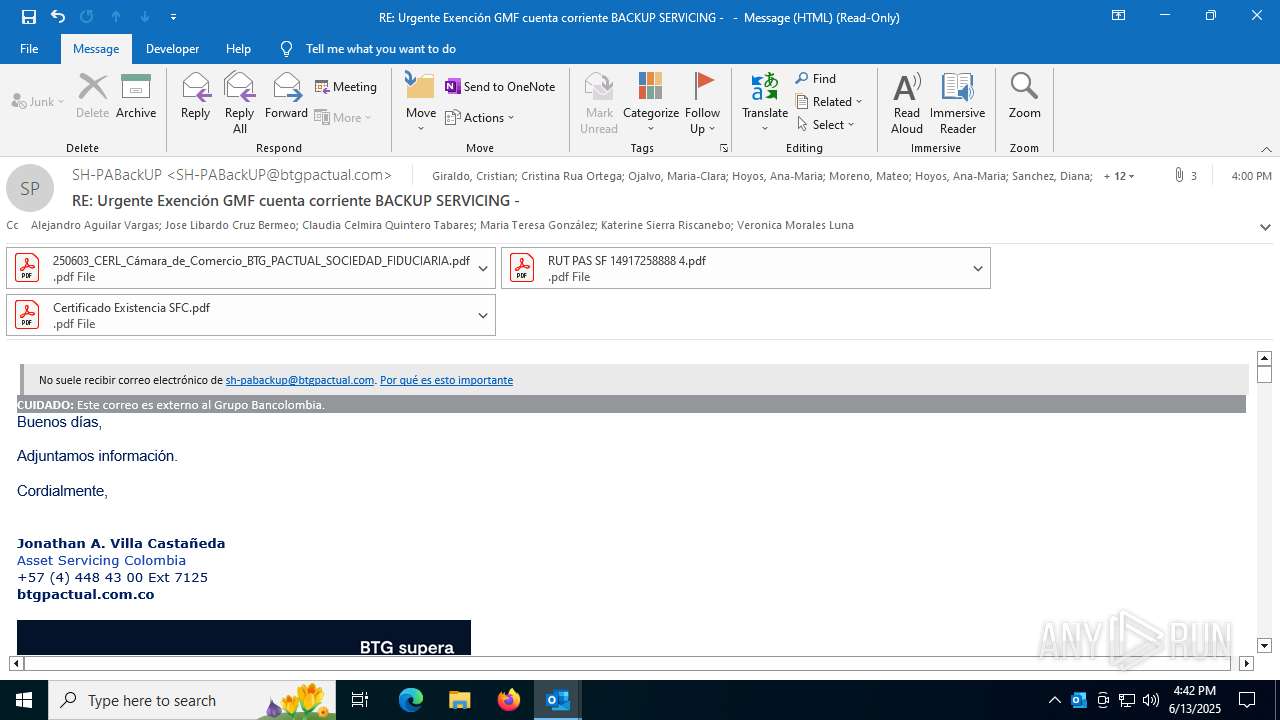
Task: Collapse the ribbon with the chevron
Action: pos(1266,149)
